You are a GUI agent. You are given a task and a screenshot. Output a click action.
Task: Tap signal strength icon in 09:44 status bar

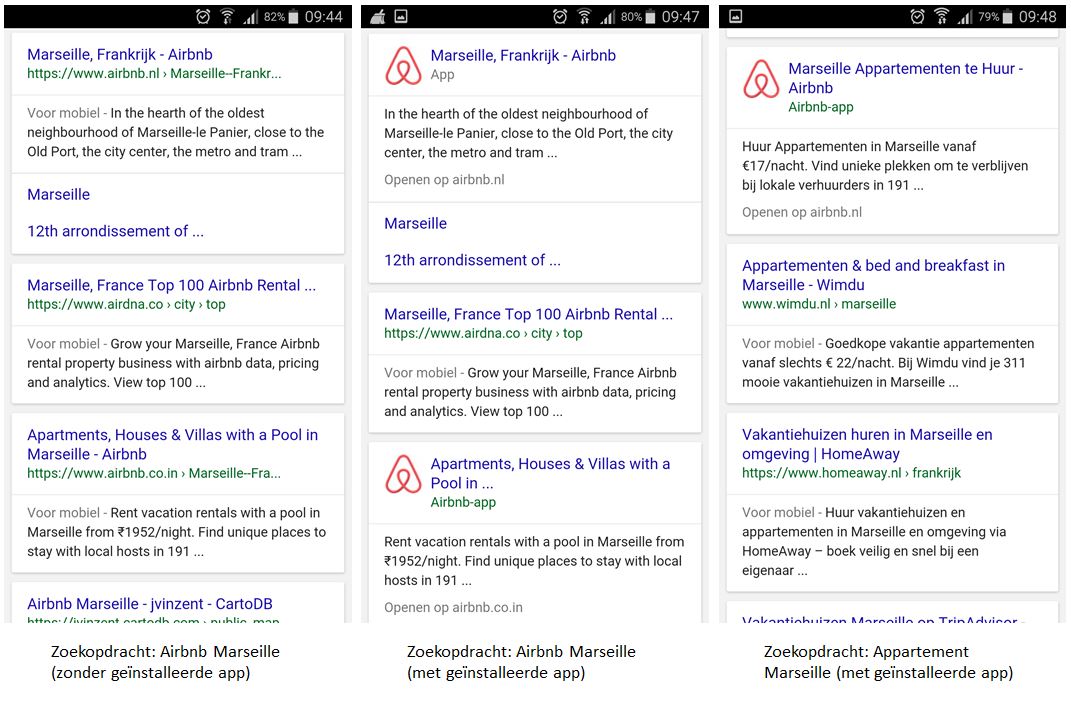251,17
